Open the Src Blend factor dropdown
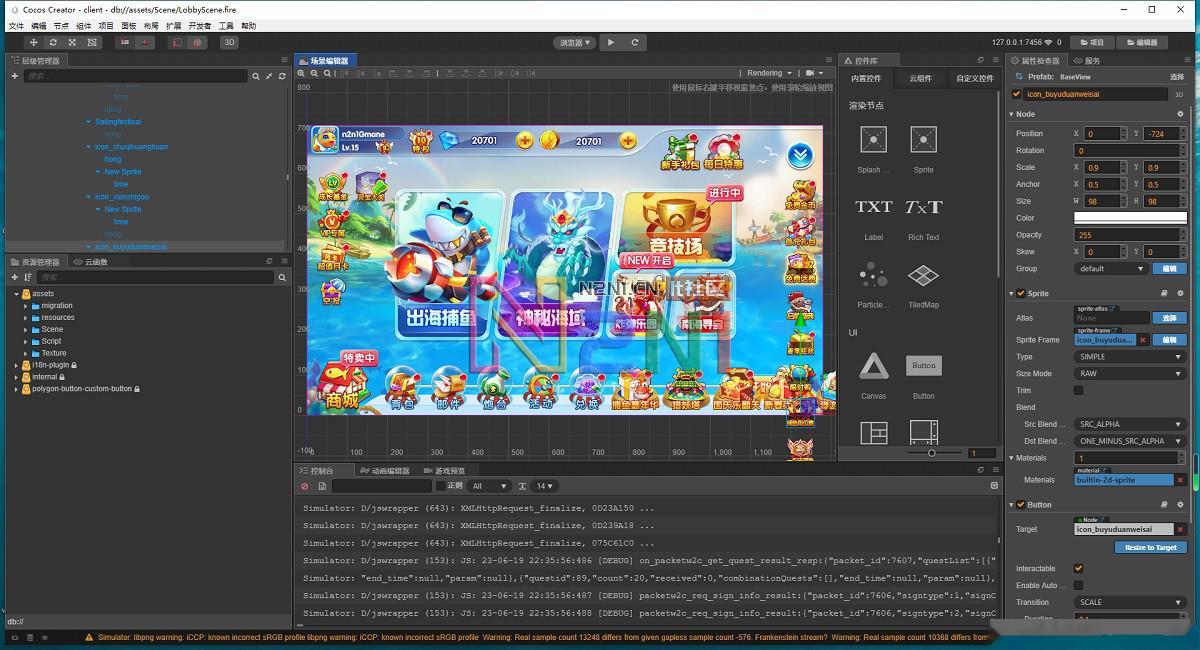This screenshot has width=1200, height=650. click(x=1129, y=424)
